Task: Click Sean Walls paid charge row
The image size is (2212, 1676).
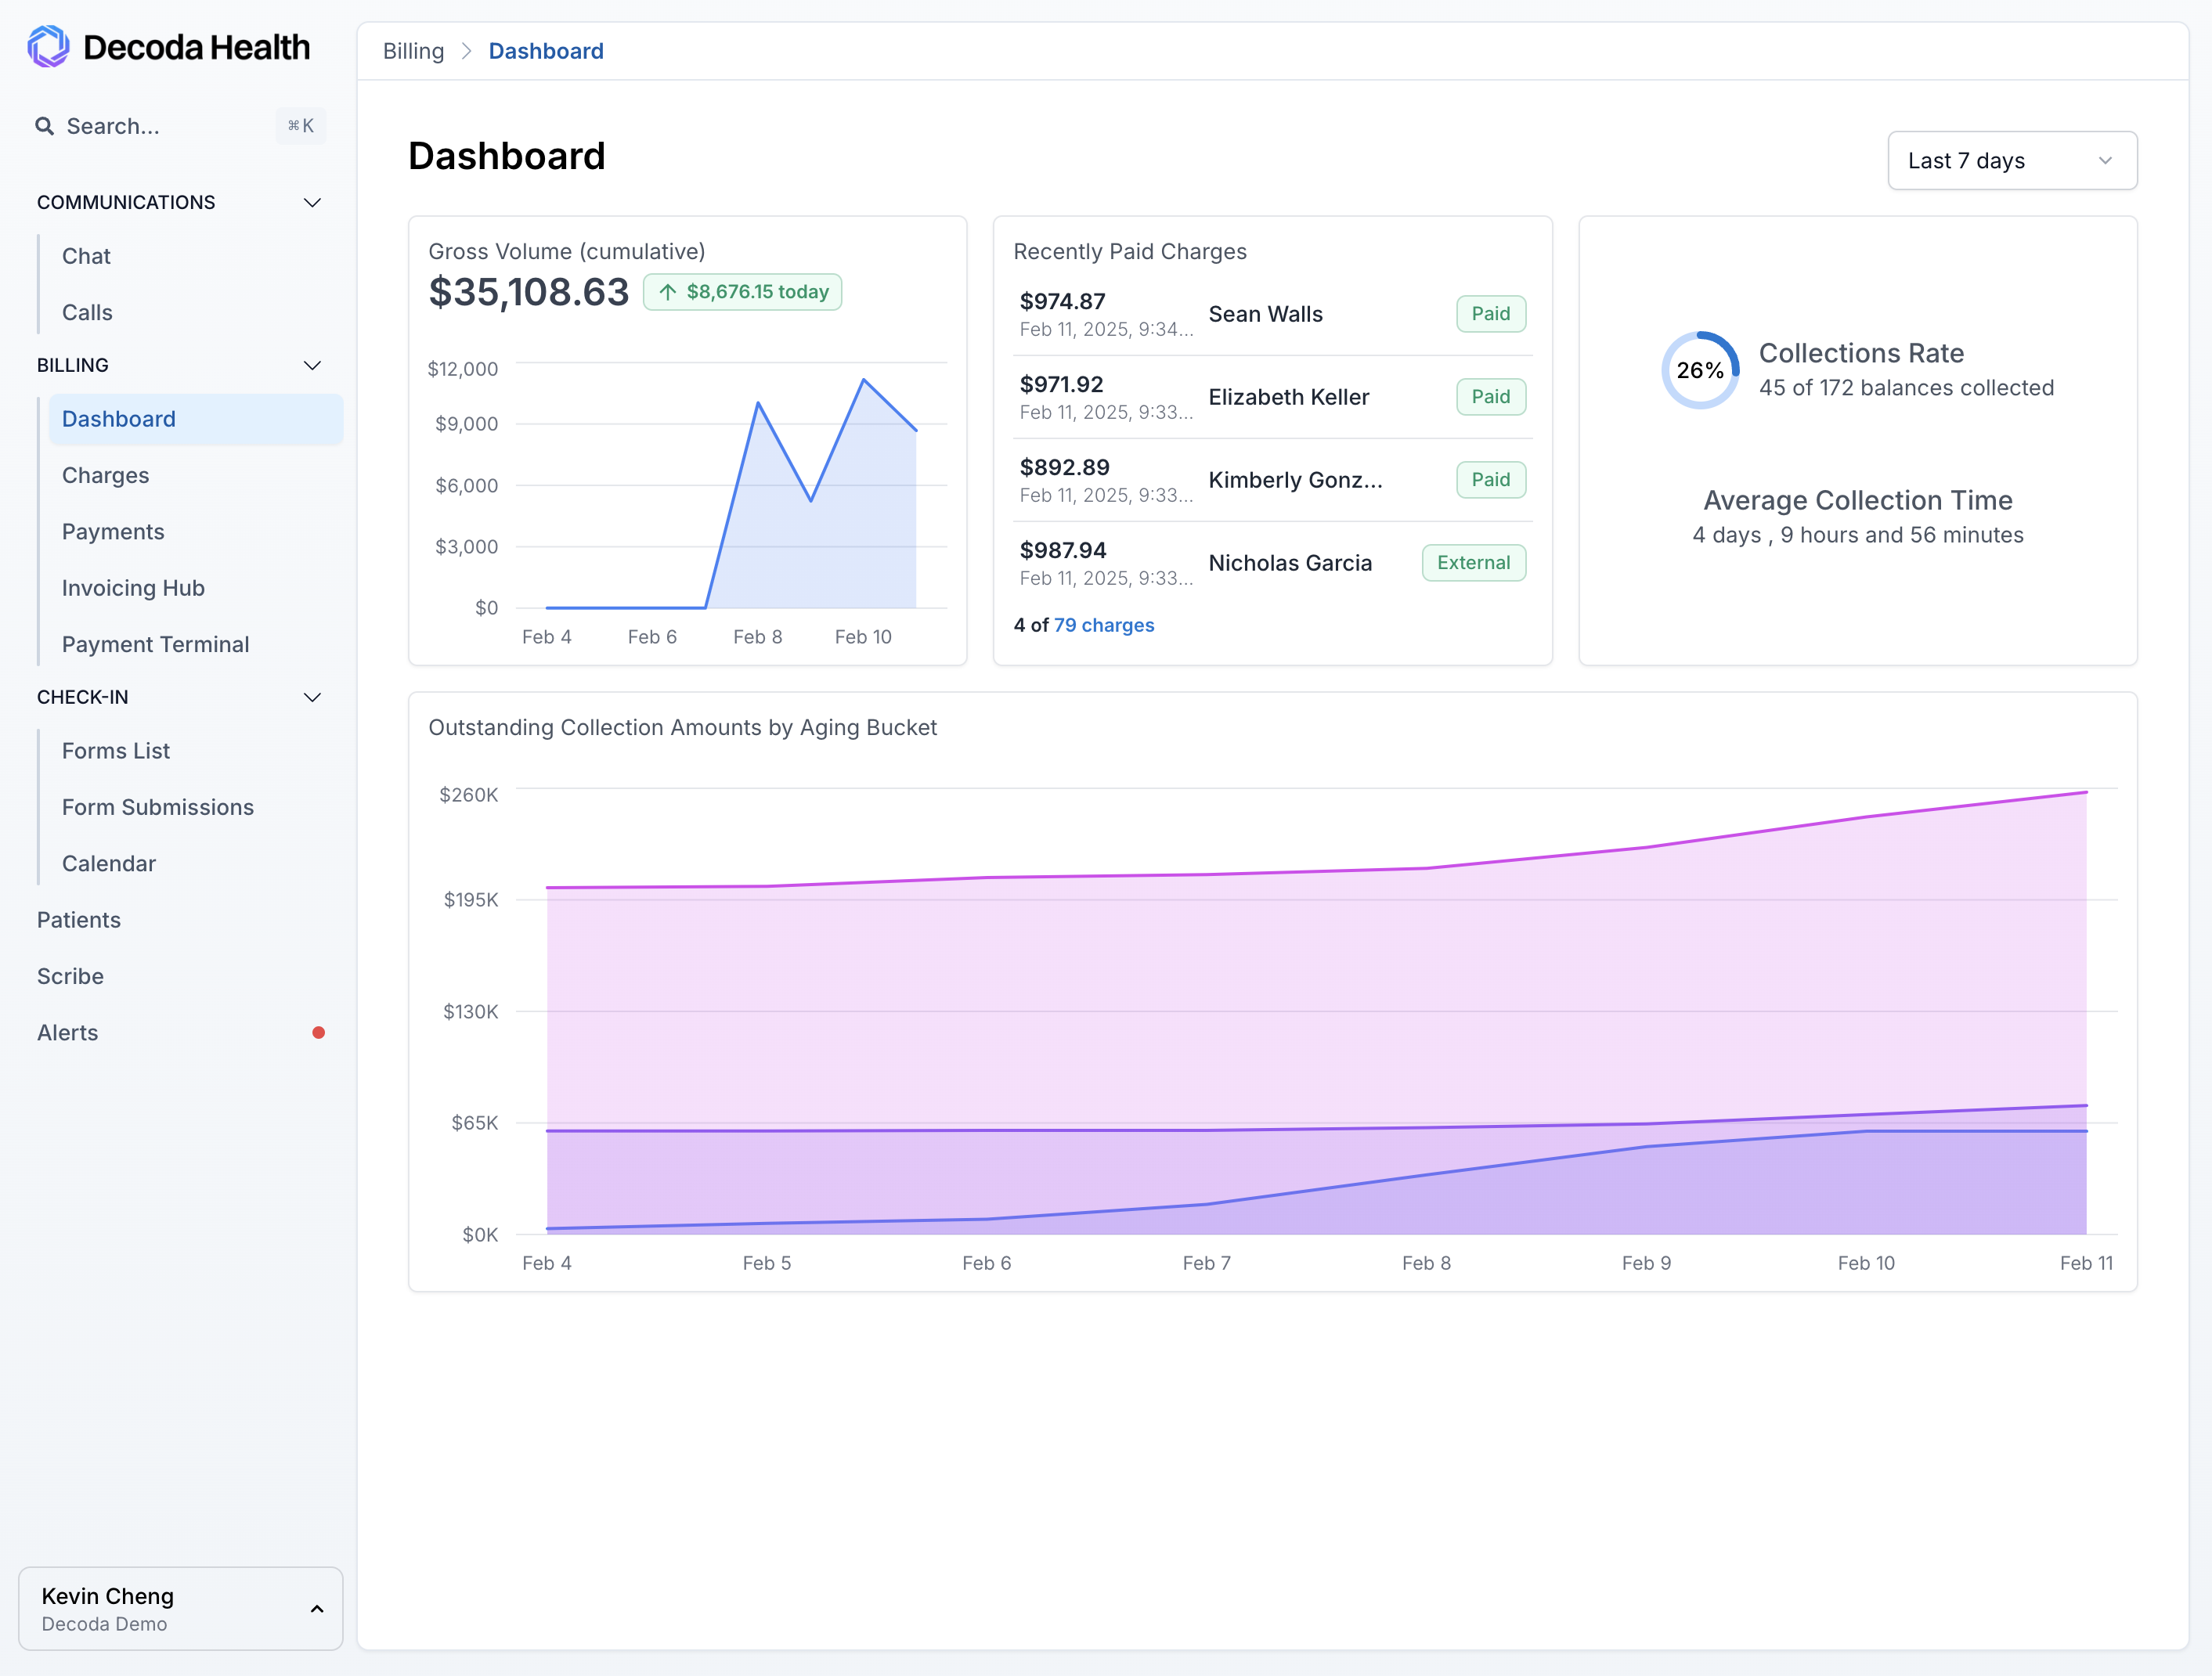Action: 1265,314
